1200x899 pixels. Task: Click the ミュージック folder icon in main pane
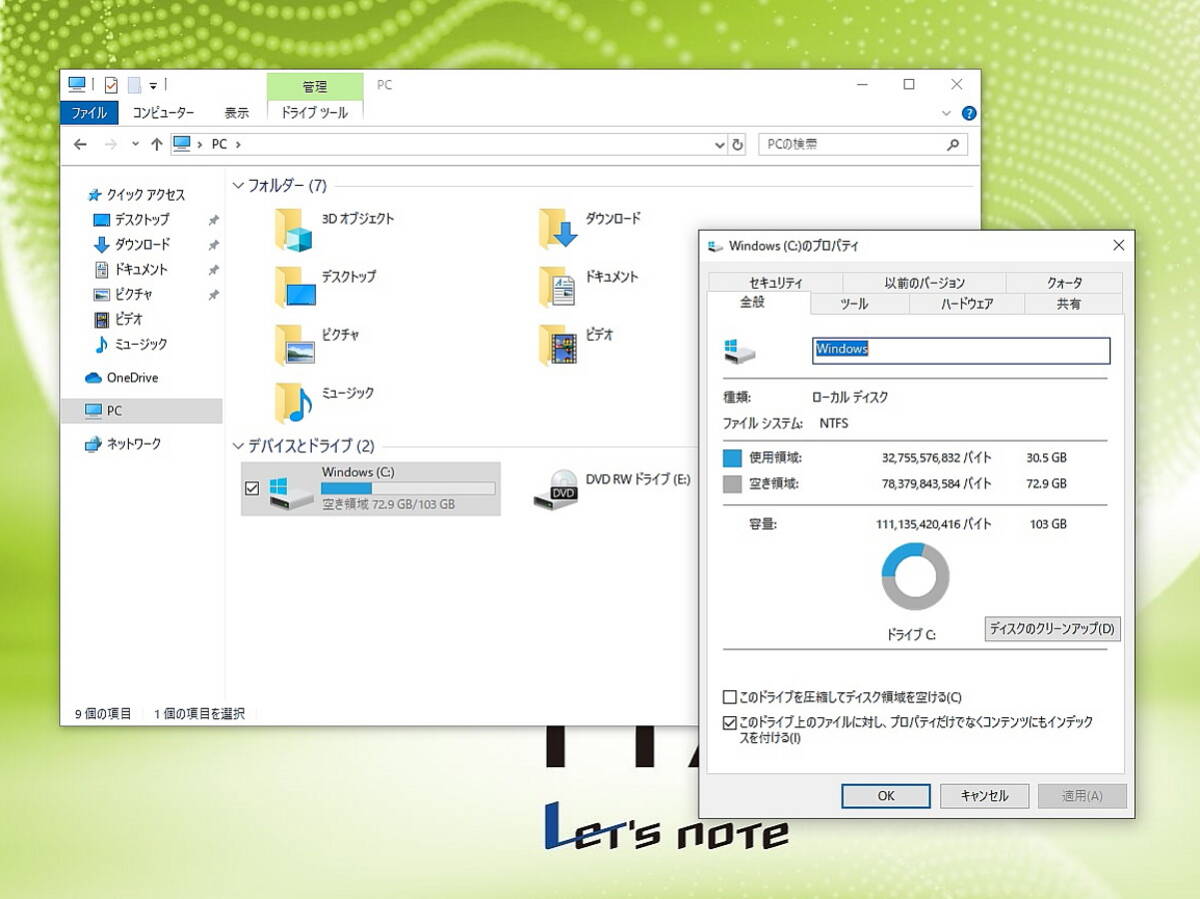295,404
